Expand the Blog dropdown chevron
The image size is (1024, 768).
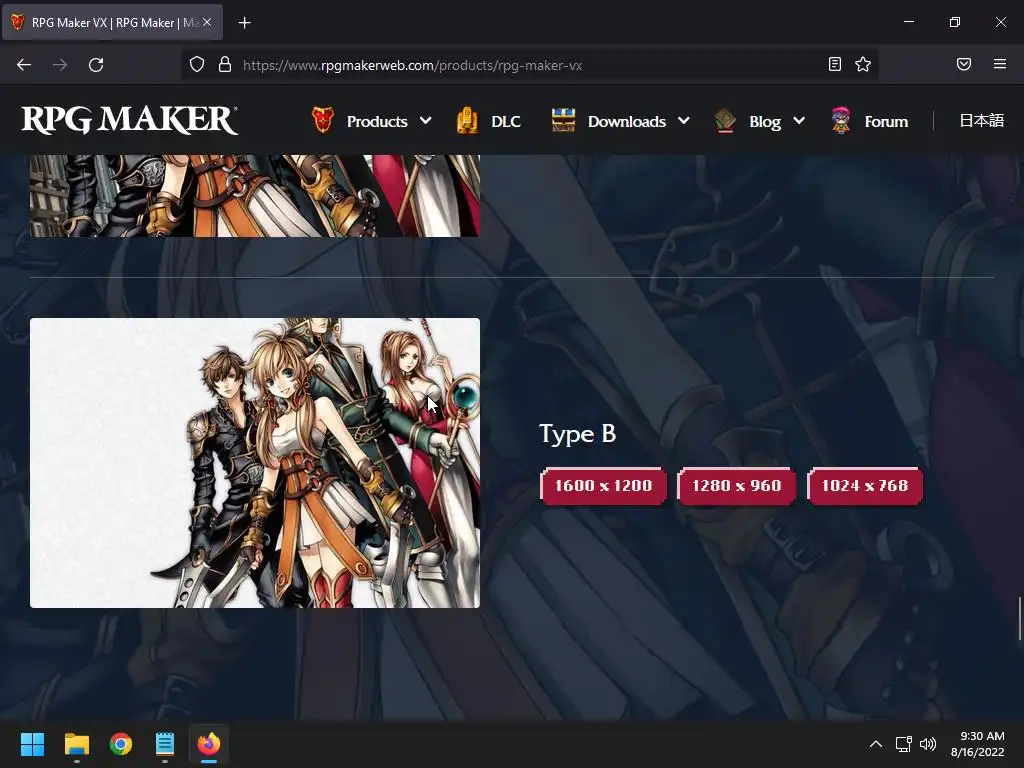pos(799,121)
